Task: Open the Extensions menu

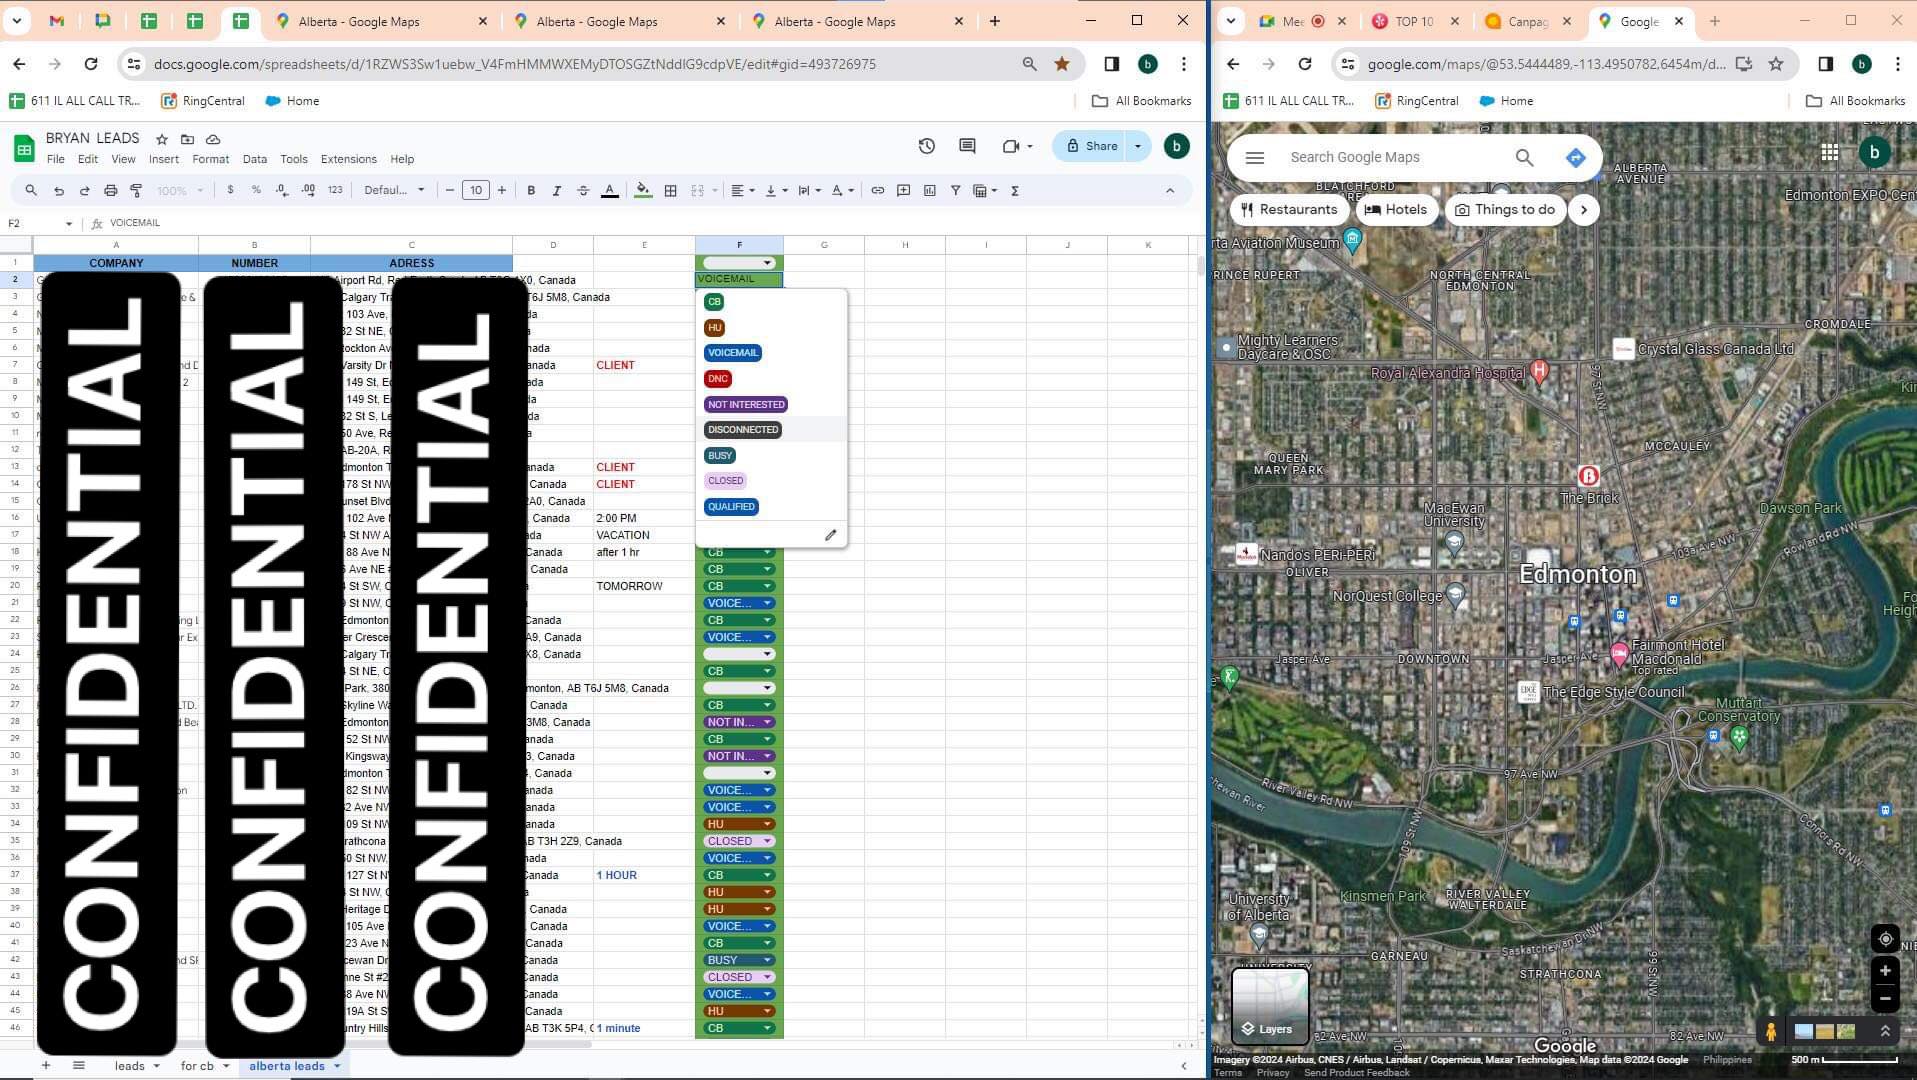Action: 348,159
